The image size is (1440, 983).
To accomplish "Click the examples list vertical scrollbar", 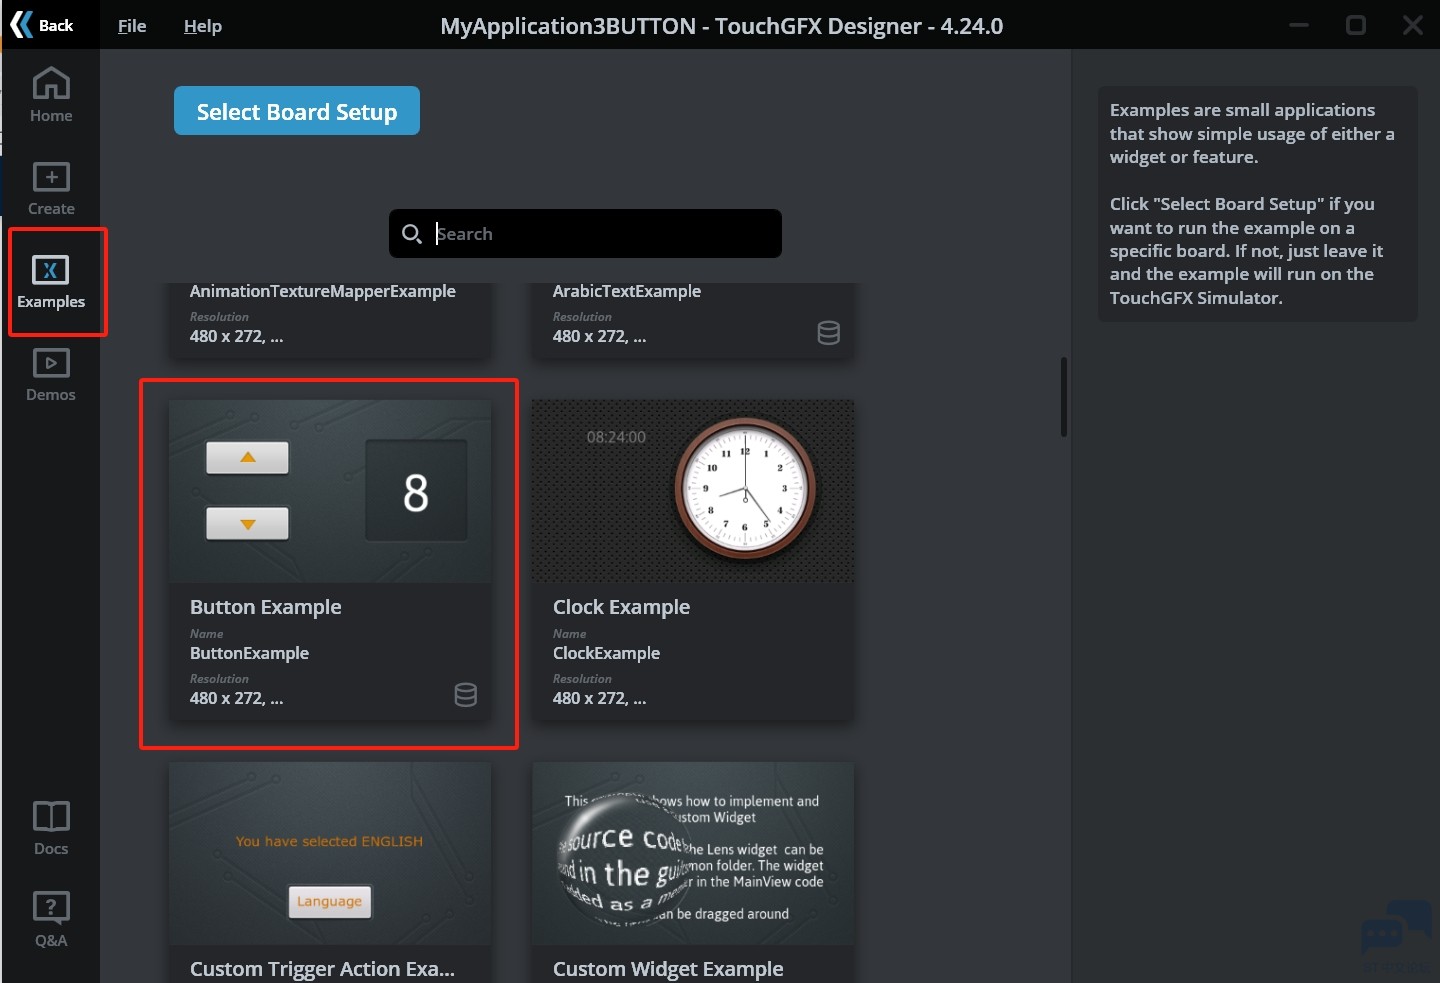I will click(1064, 397).
